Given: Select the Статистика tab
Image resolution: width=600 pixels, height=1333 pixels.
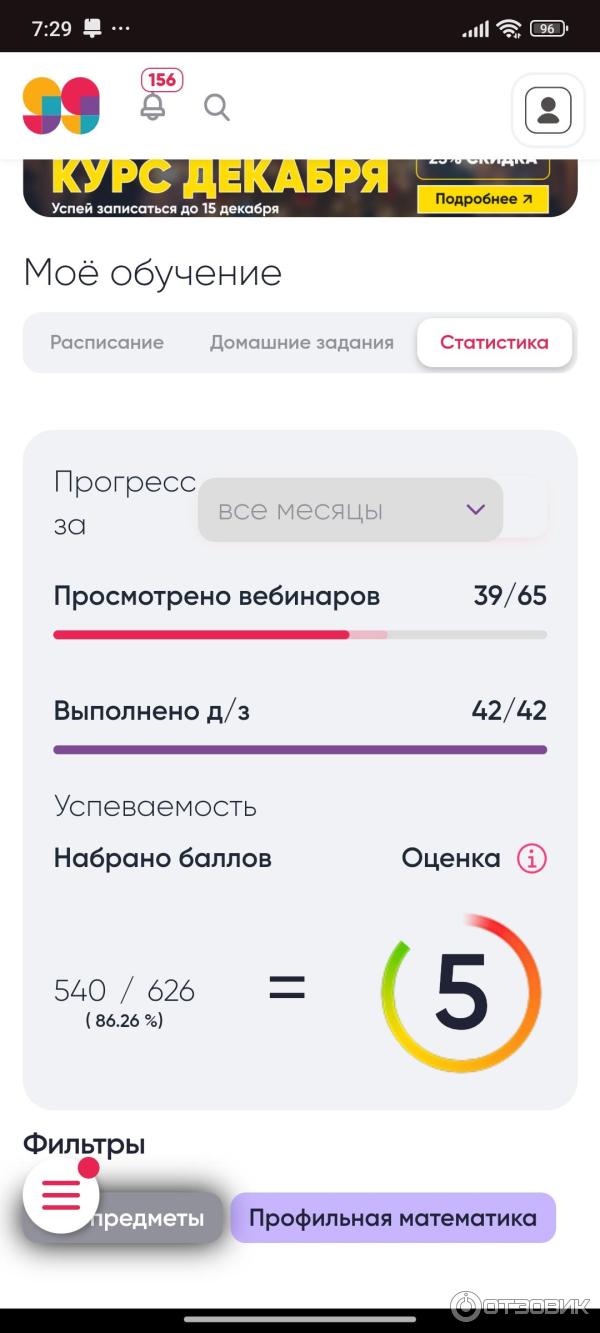Looking at the screenshot, I should [494, 343].
